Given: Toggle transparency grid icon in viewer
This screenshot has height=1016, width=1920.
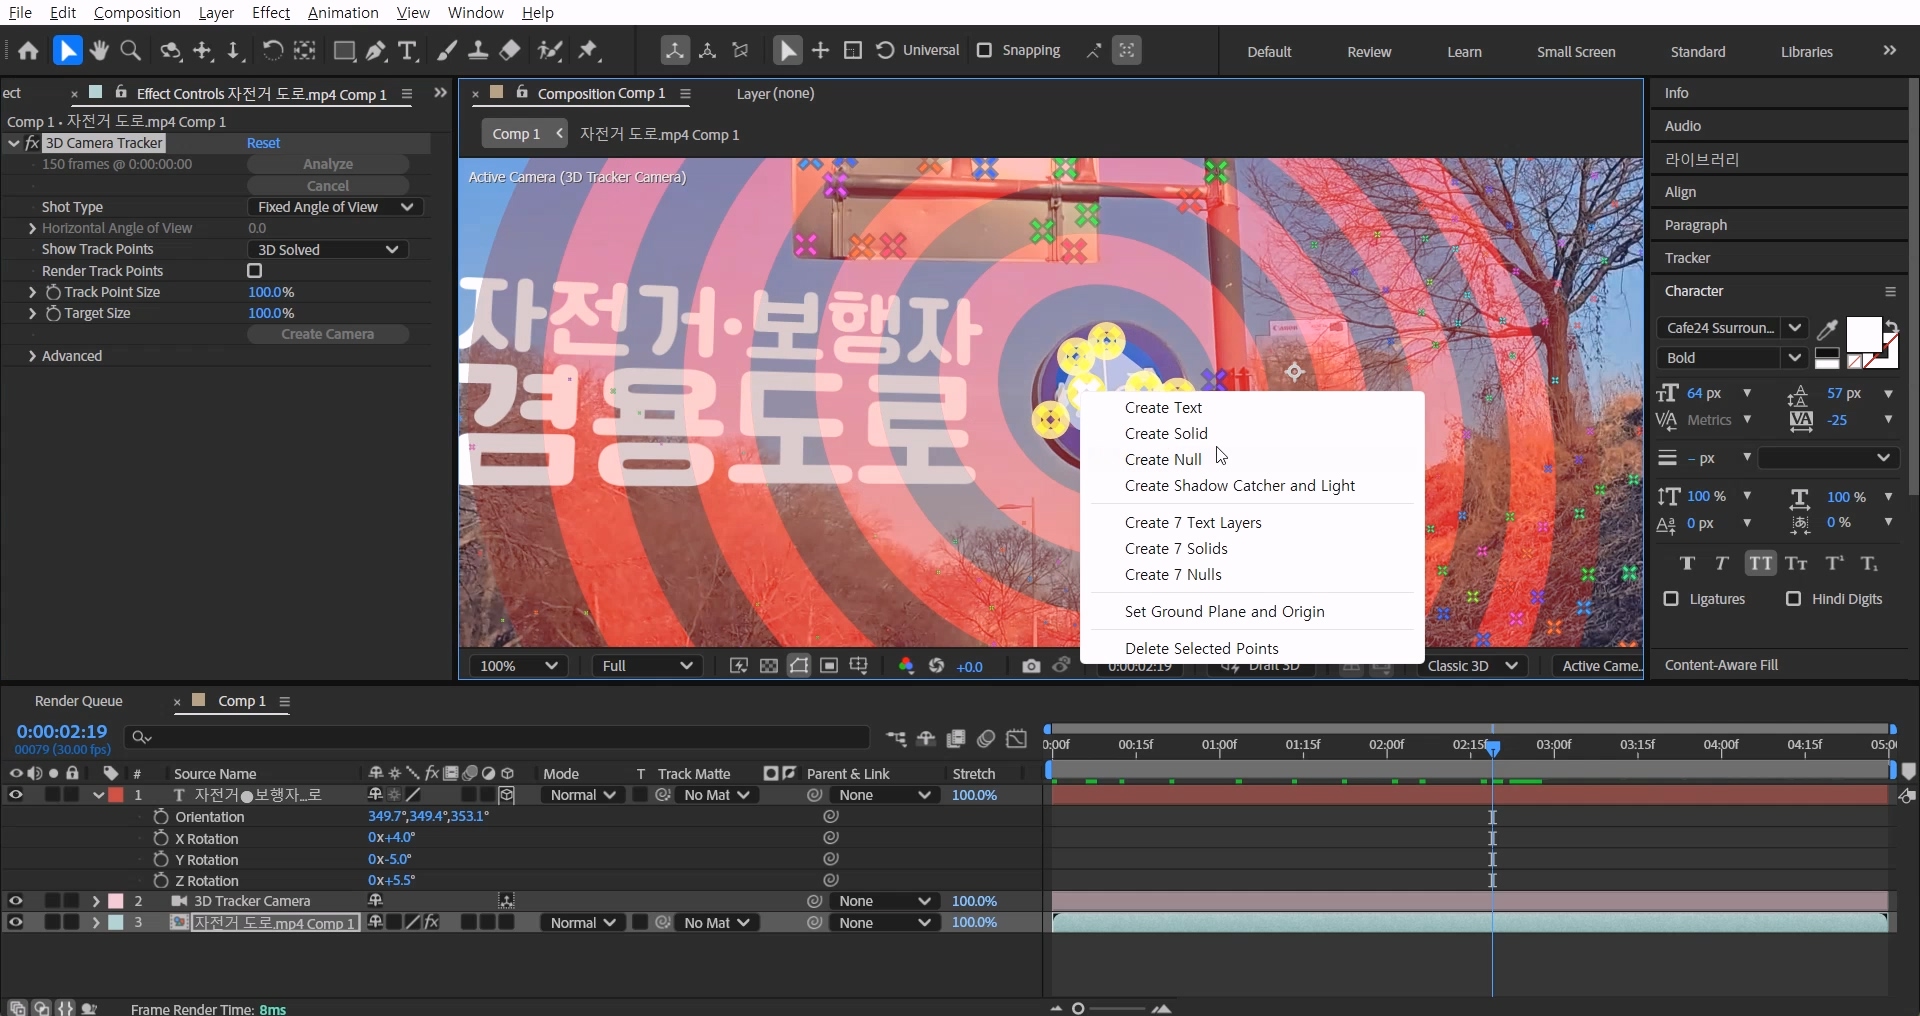Looking at the screenshot, I should click(768, 666).
